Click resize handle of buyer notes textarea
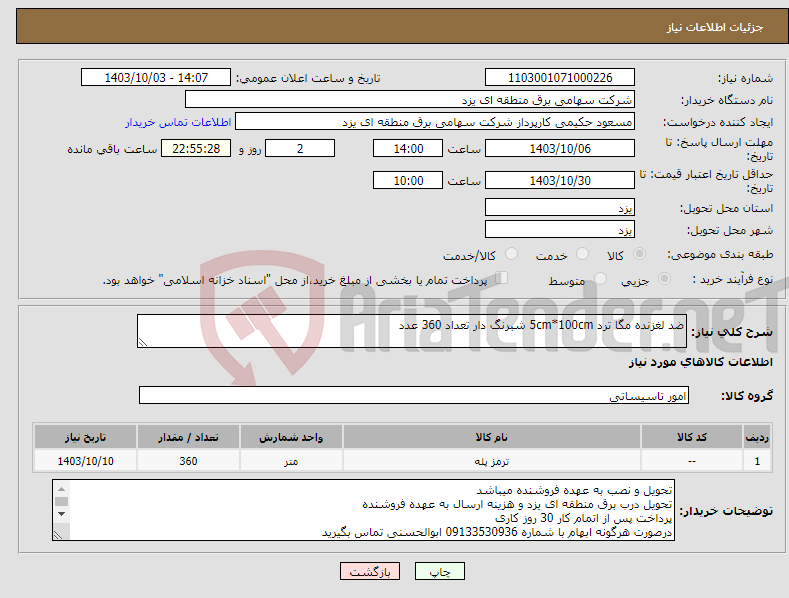This screenshot has height=598, width=789. (x=58, y=535)
